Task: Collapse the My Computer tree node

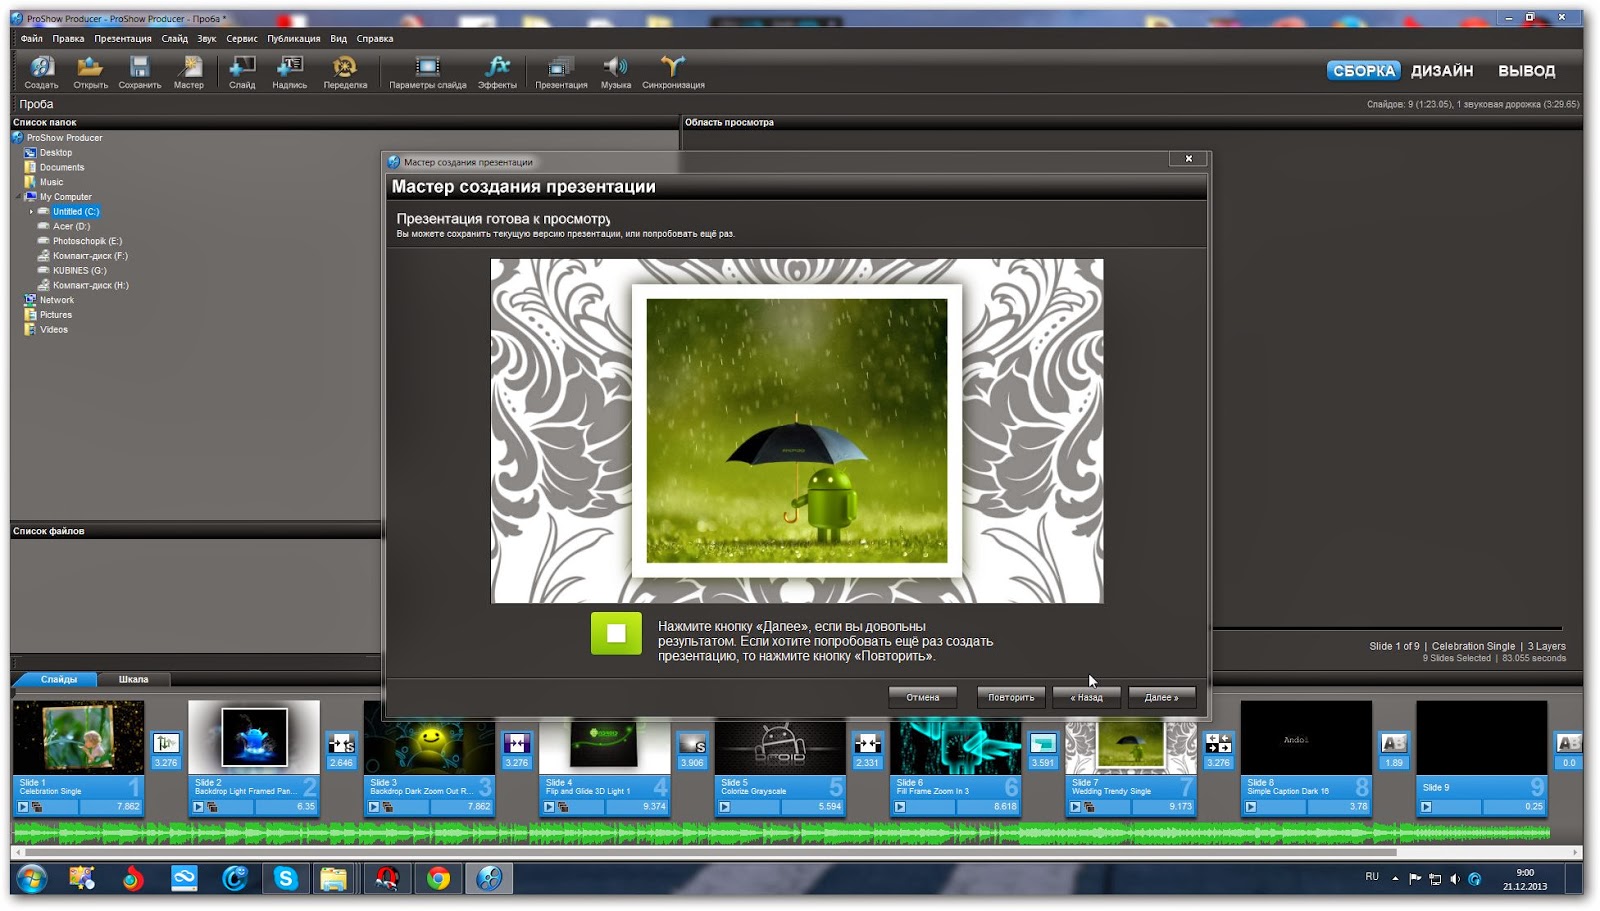Action: pyautogui.click(x=18, y=197)
